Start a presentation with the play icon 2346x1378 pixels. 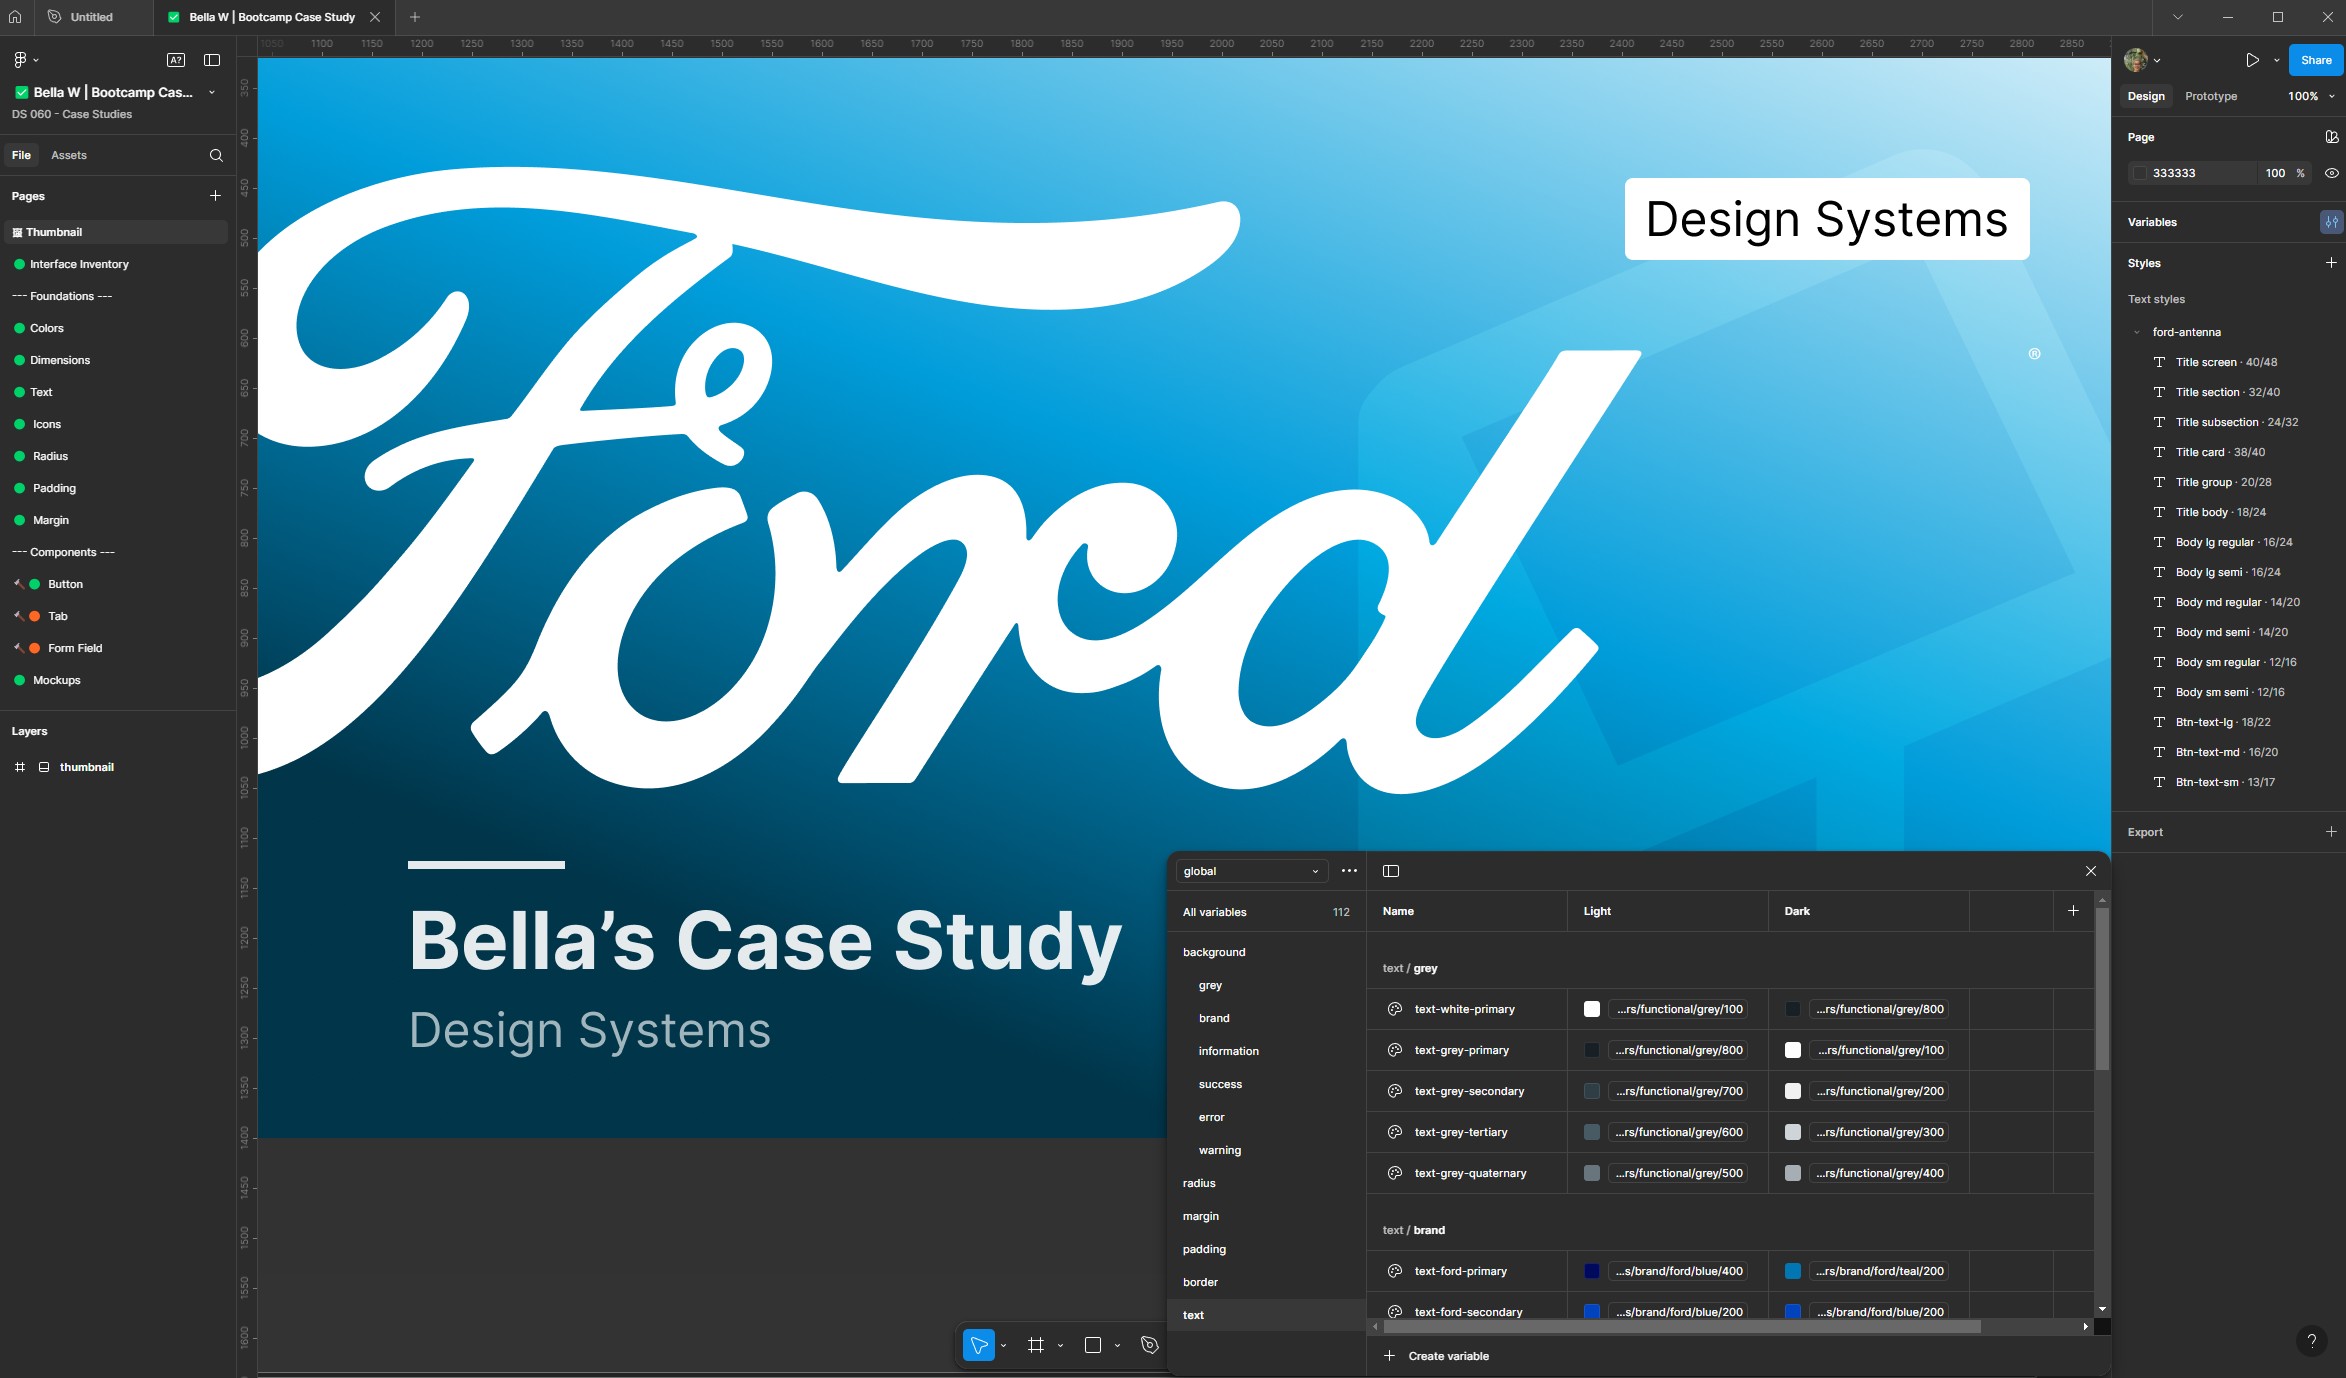point(2253,60)
